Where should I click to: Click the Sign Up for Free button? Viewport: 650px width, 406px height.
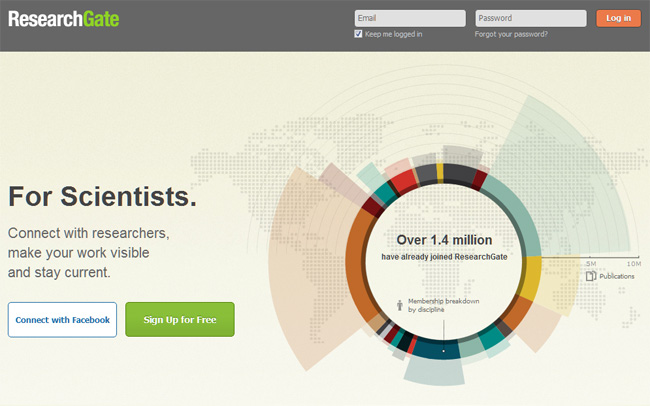180,319
